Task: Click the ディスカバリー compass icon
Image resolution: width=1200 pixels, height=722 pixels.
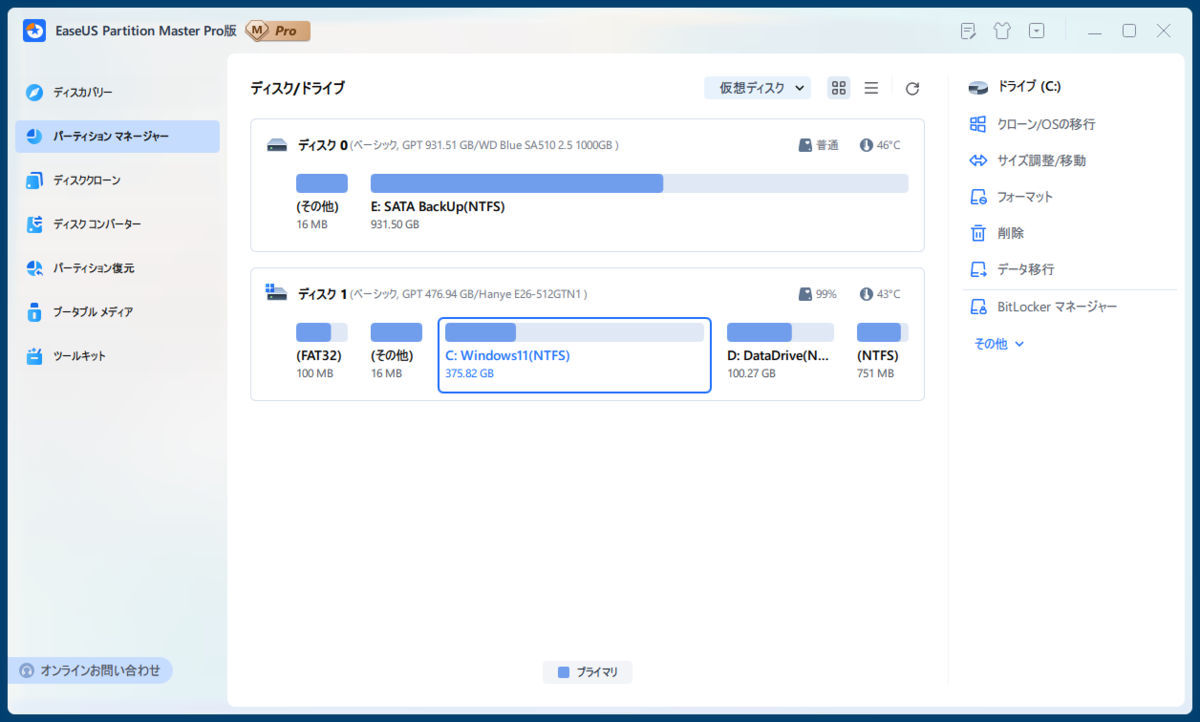Action: [35, 92]
